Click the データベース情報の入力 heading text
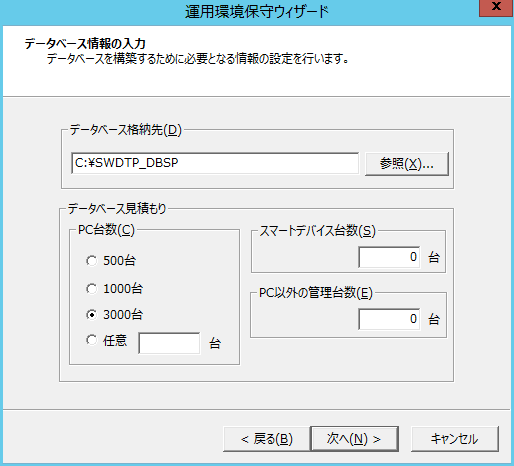514x466 pixels. [x=85, y=43]
